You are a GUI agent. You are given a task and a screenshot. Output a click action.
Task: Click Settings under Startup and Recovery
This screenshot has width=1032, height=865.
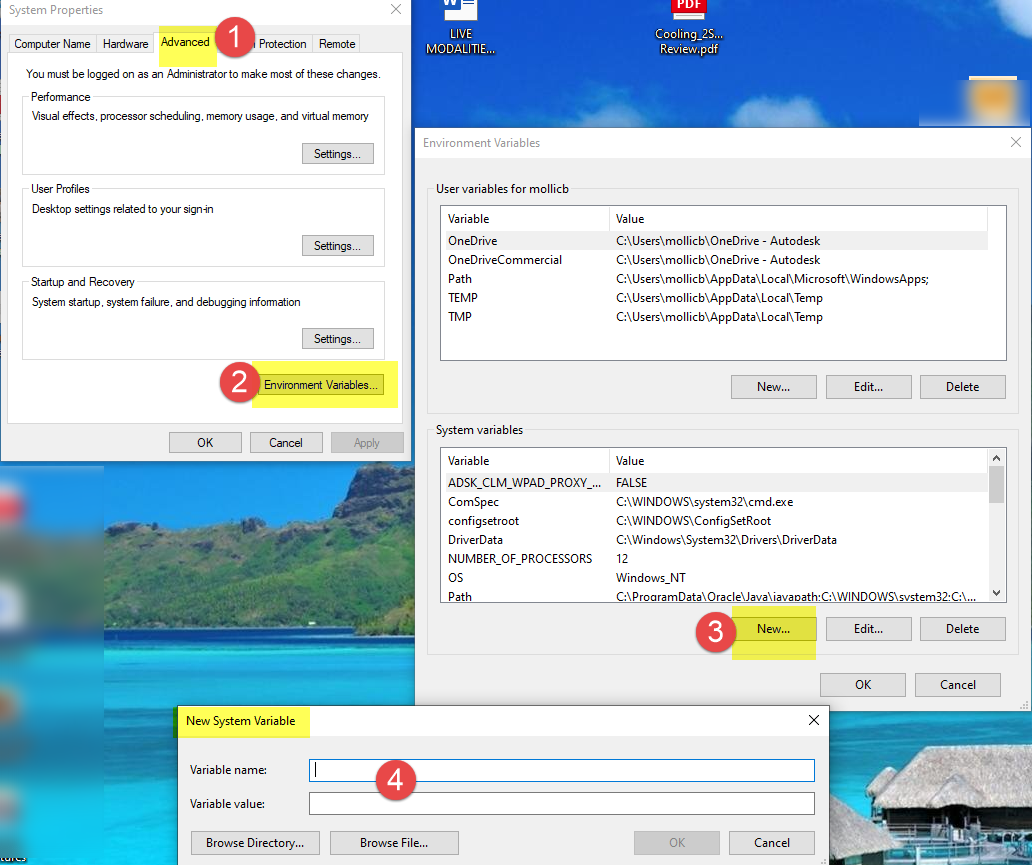(x=337, y=338)
